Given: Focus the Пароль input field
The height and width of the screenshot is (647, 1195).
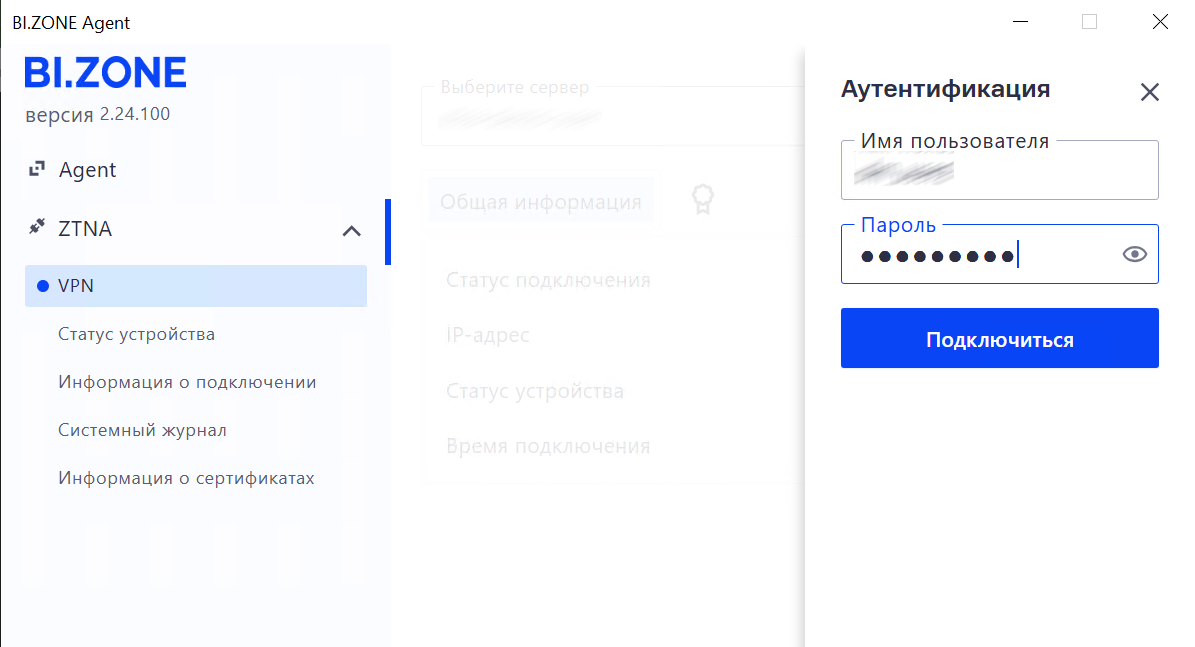Looking at the screenshot, I should [x=999, y=255].
